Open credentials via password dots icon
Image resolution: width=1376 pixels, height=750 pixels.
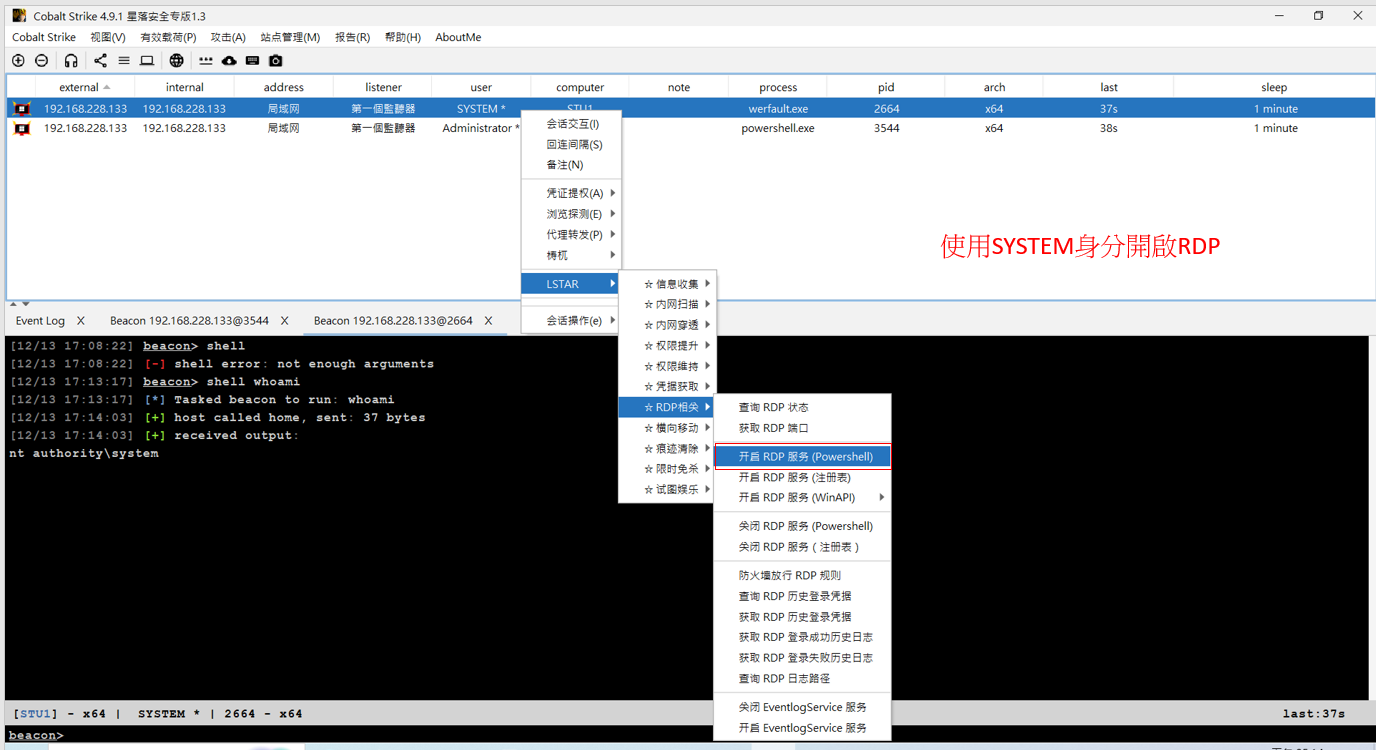click(x=206, y=61)
